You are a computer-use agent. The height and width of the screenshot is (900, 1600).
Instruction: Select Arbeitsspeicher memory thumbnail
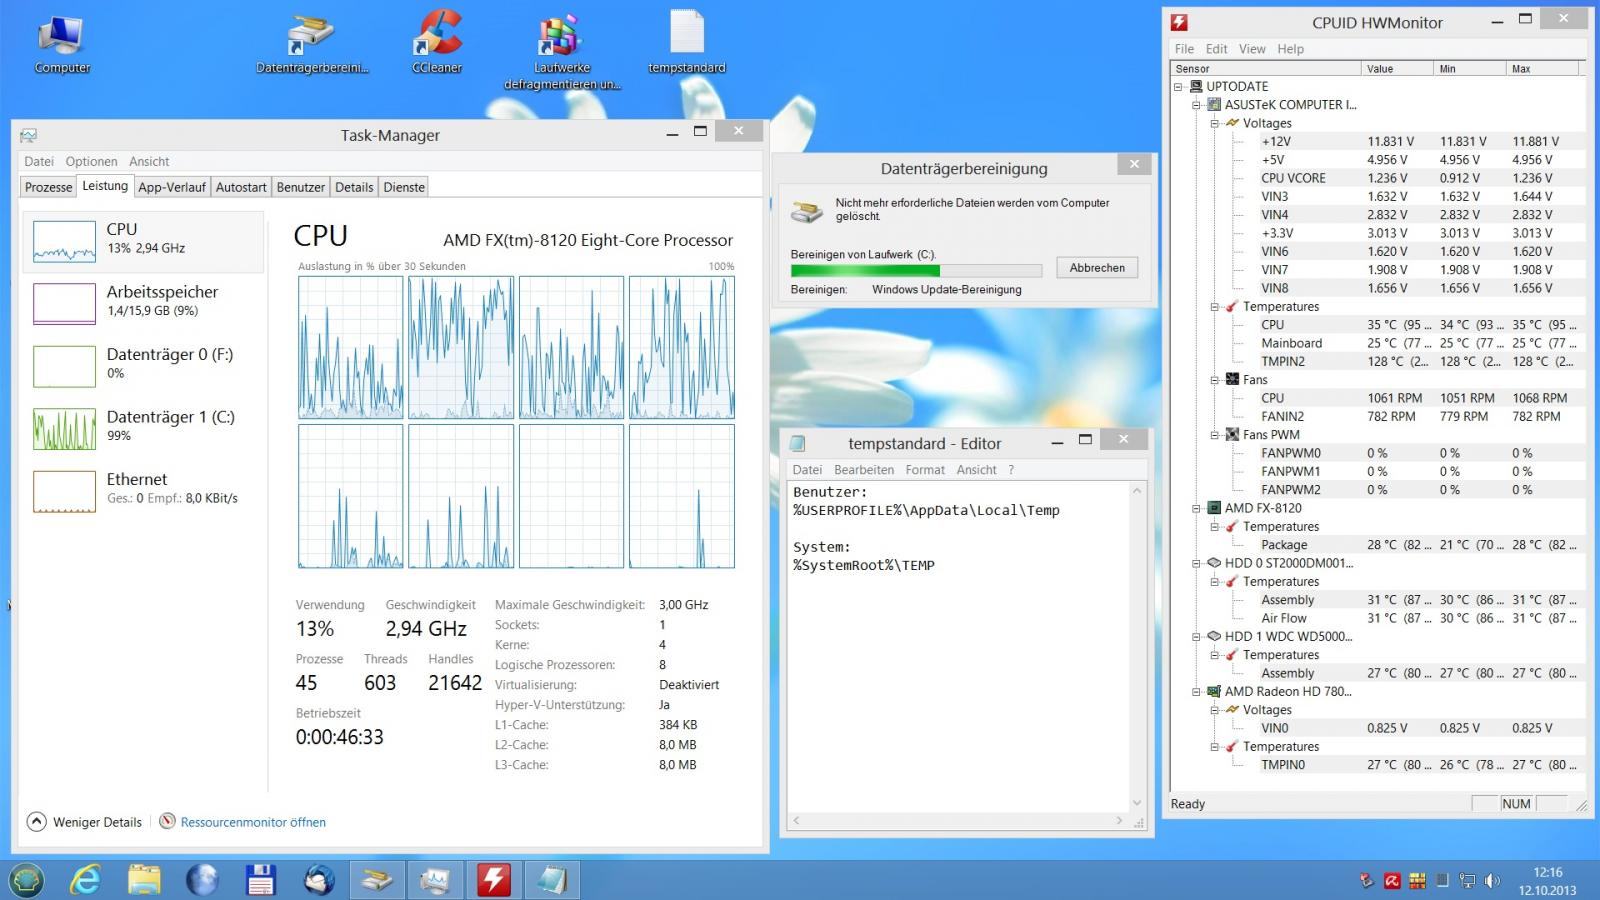64,304
